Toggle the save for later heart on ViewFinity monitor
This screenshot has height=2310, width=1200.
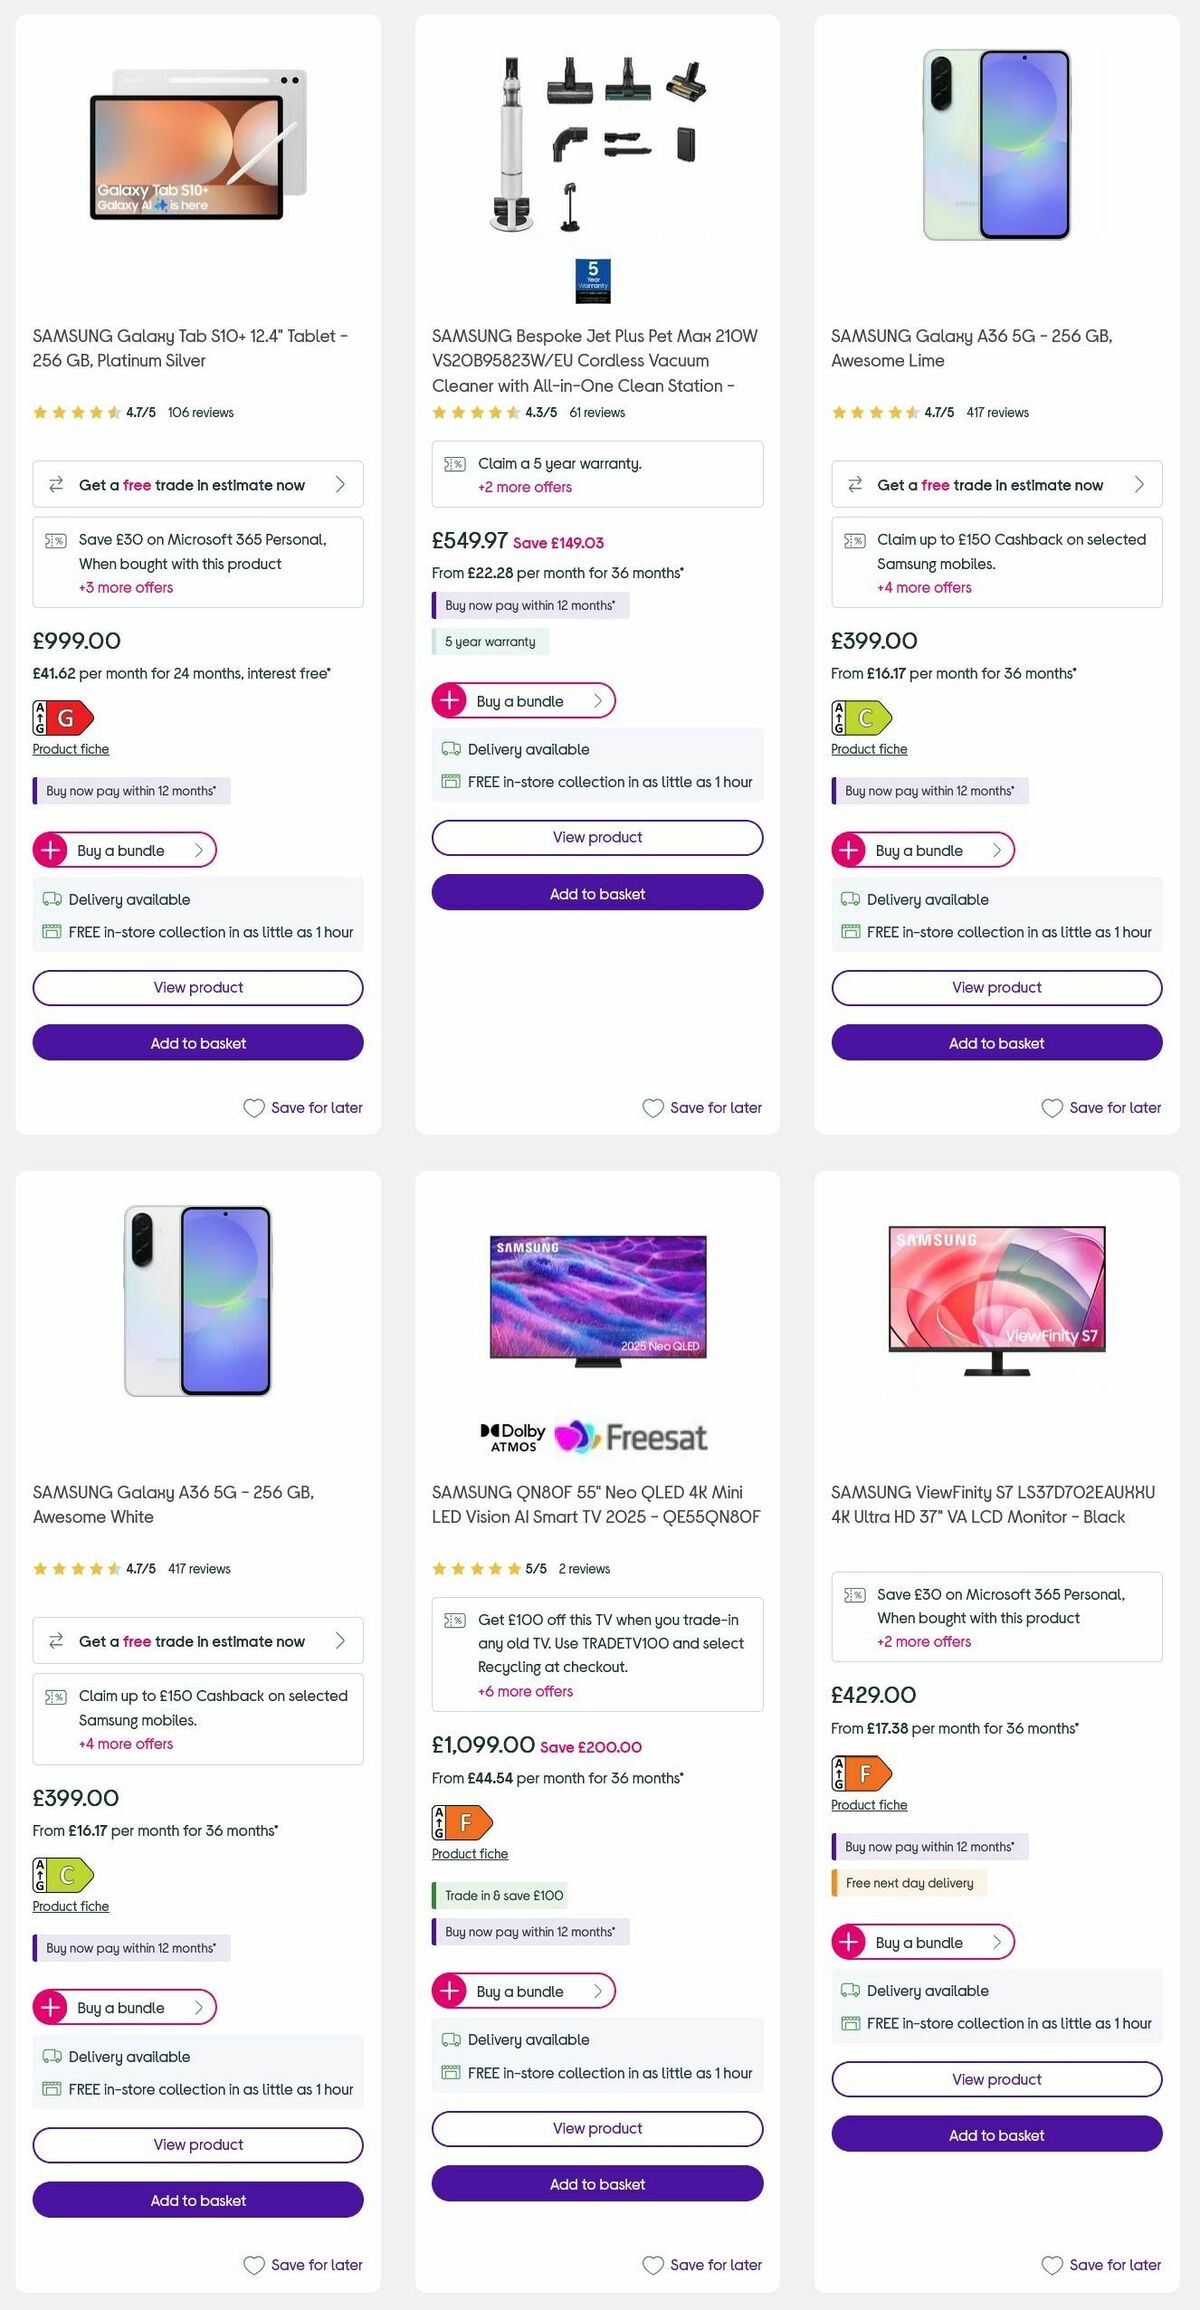click(1051, 2265)
